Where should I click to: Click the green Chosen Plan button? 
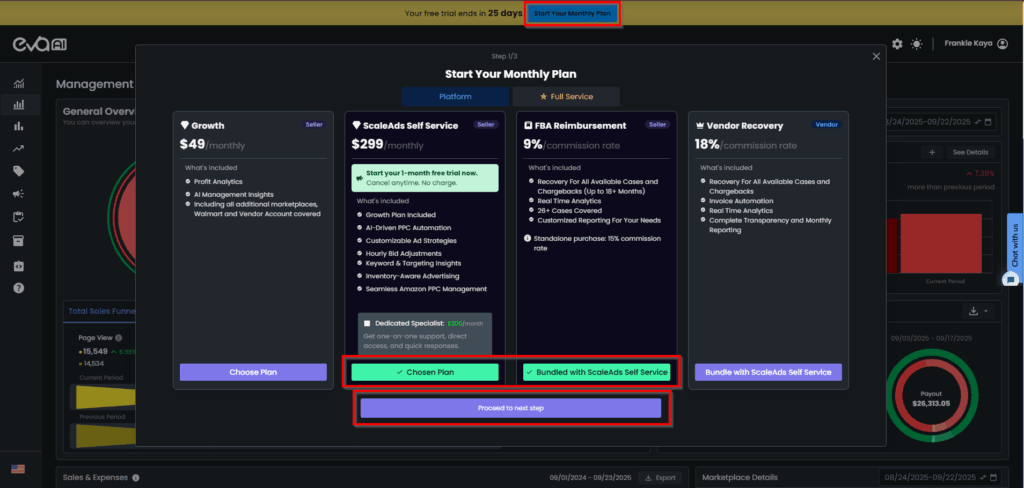tap(425, 372)
